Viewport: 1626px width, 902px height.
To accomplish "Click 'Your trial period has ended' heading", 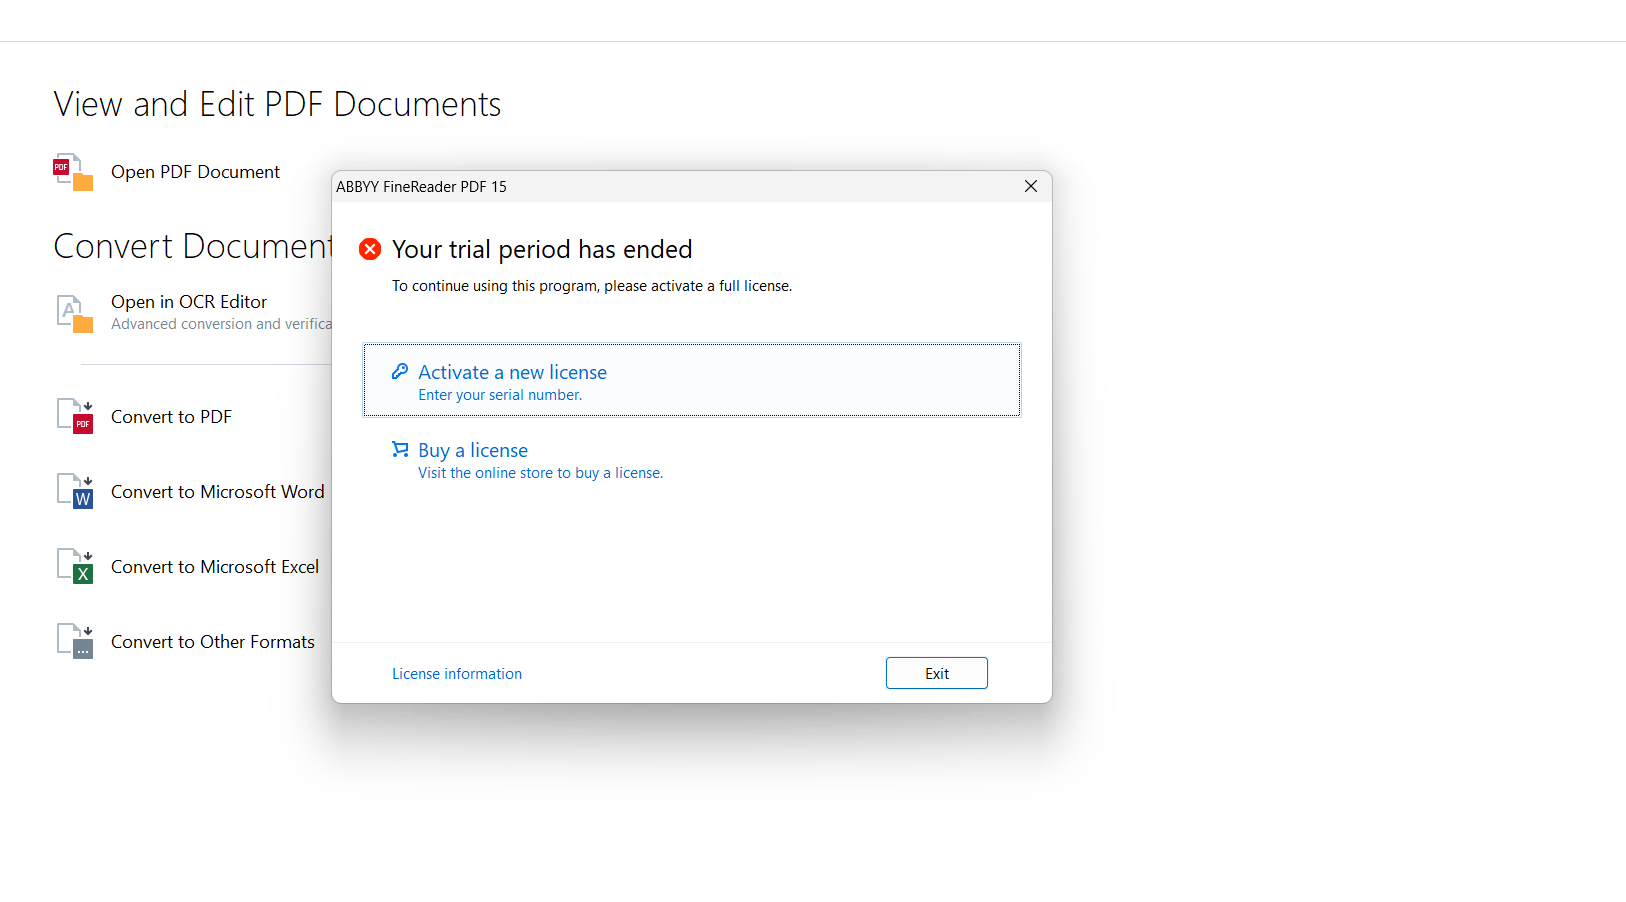I will point(542,249).
